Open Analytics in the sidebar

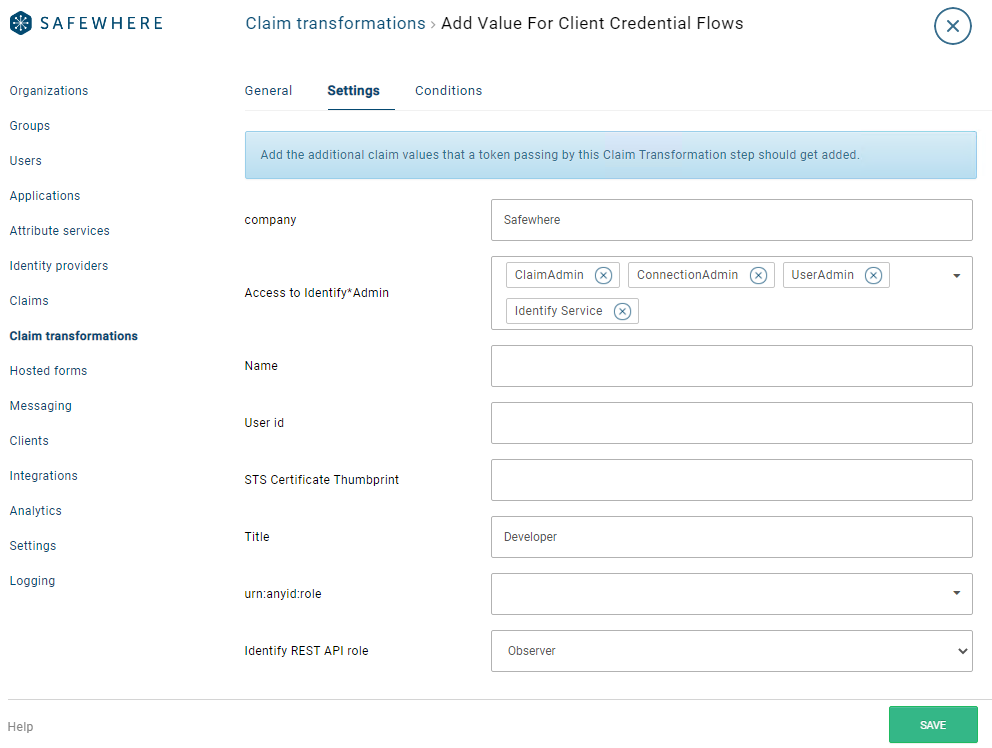click(35, 511)
